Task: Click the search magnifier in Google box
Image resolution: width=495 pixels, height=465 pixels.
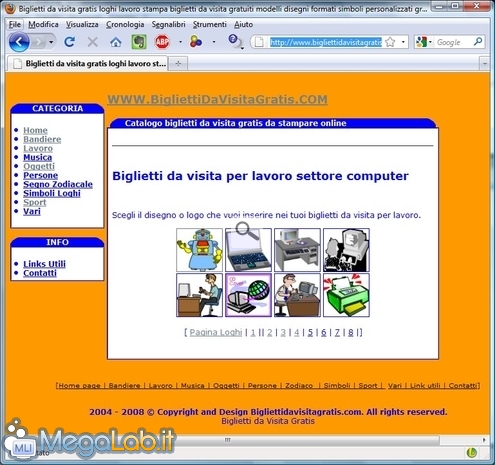Action: tap(478, 42)
